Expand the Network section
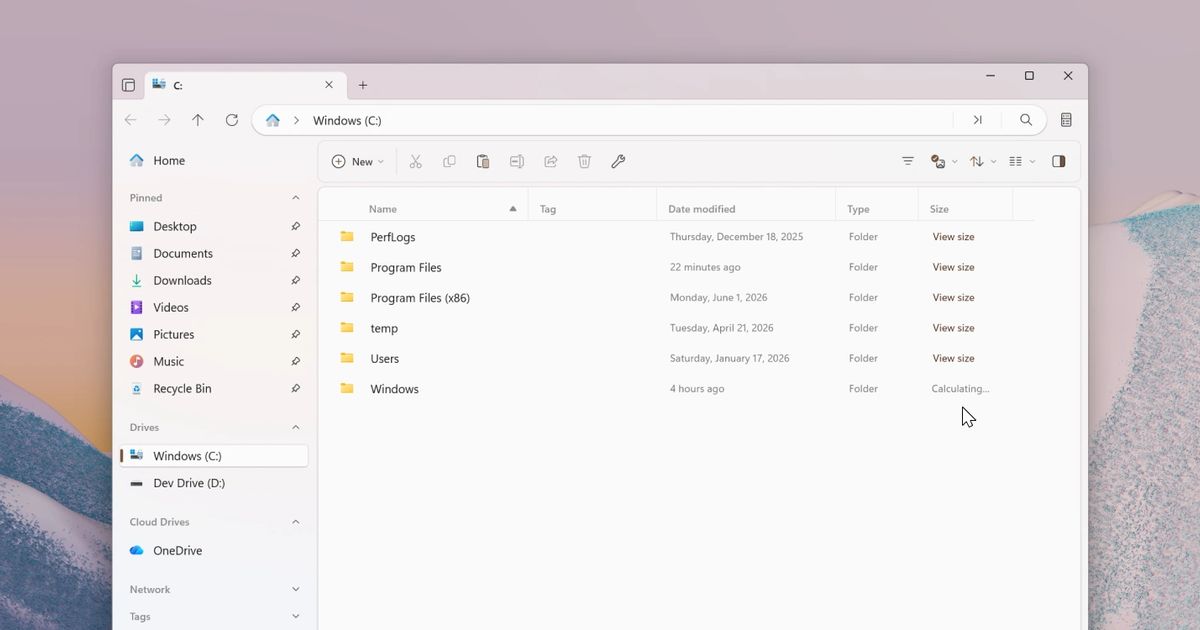 [x=296, y=590]
